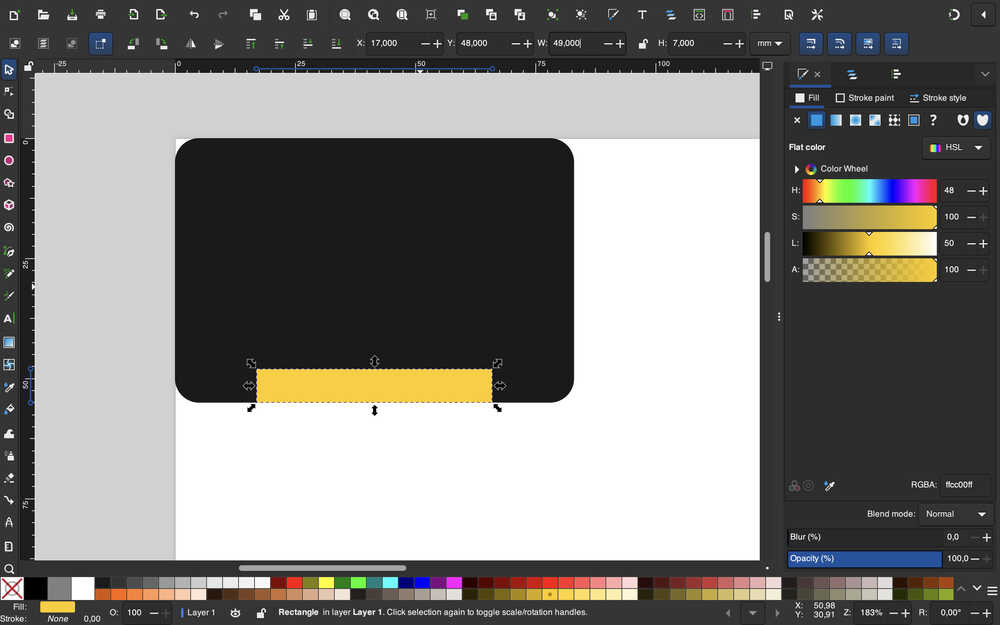This screenshot has height=625, width=1000.
Task: Open the Text and Font dialog icon
Action: [642, 15]
